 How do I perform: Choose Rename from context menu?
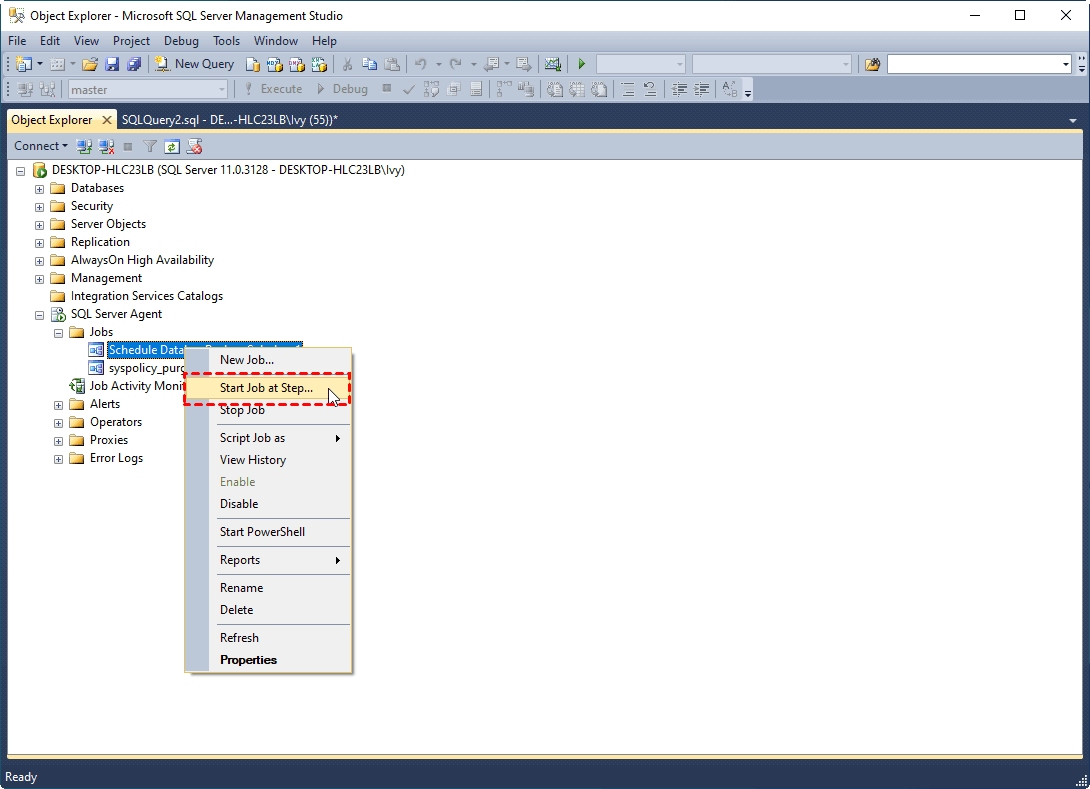[x=268, y=588]
